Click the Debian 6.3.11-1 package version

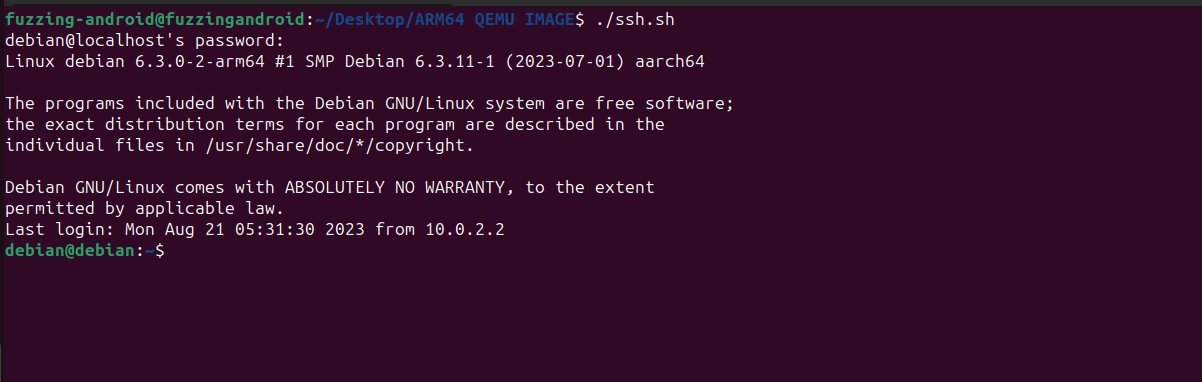click(x=431, y=62)
